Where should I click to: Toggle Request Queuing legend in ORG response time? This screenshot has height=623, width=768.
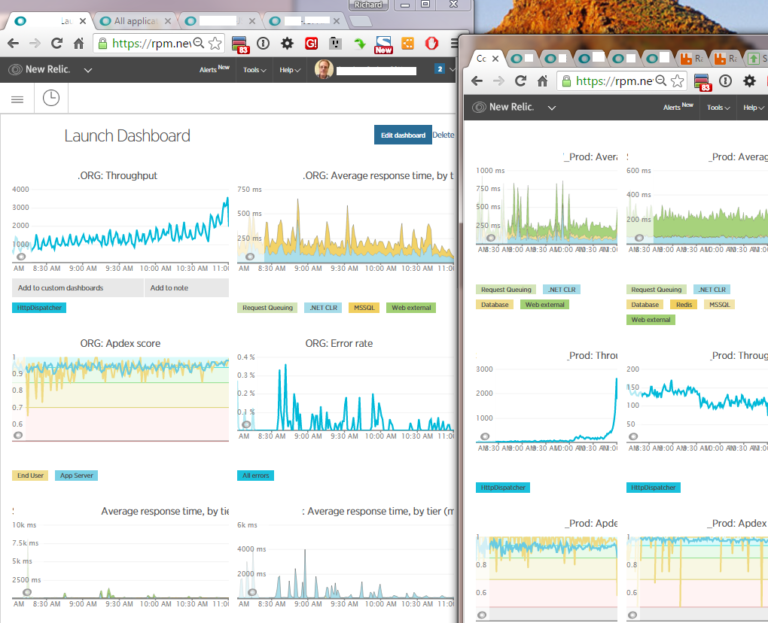pos(267,308)
